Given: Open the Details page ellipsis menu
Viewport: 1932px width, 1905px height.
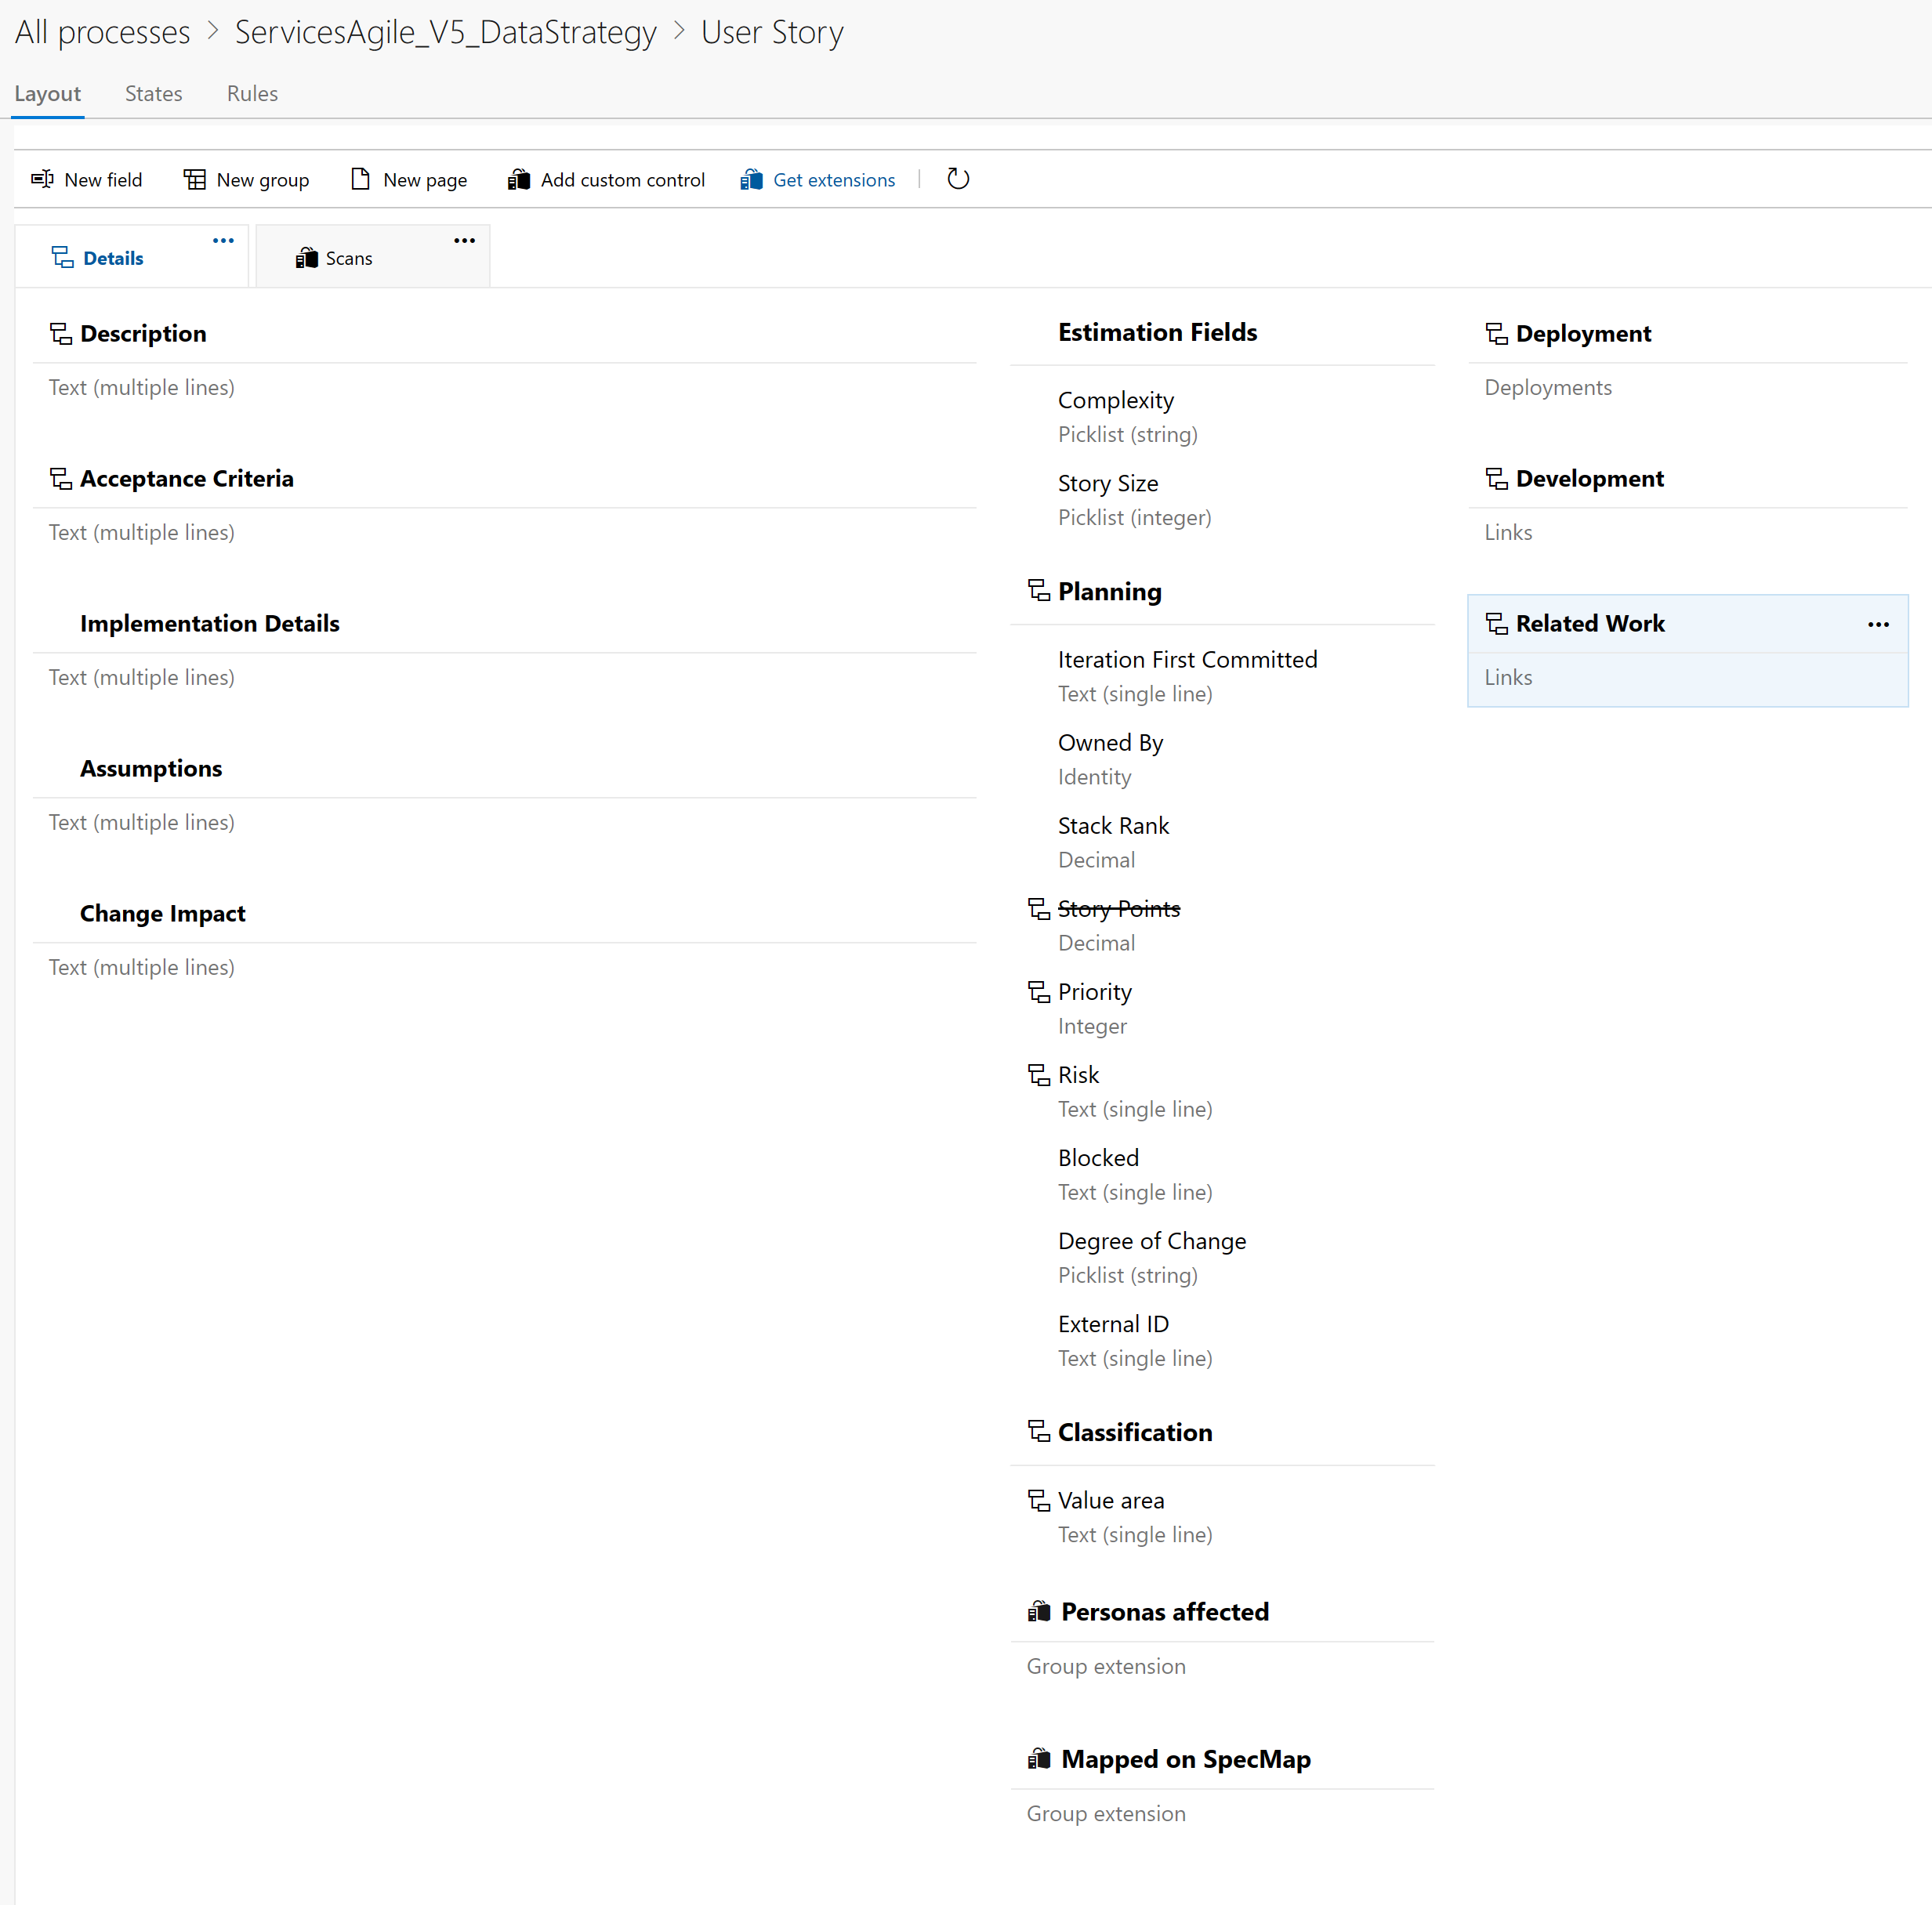Looking at the screenshot, I should (x=223, y=241).
